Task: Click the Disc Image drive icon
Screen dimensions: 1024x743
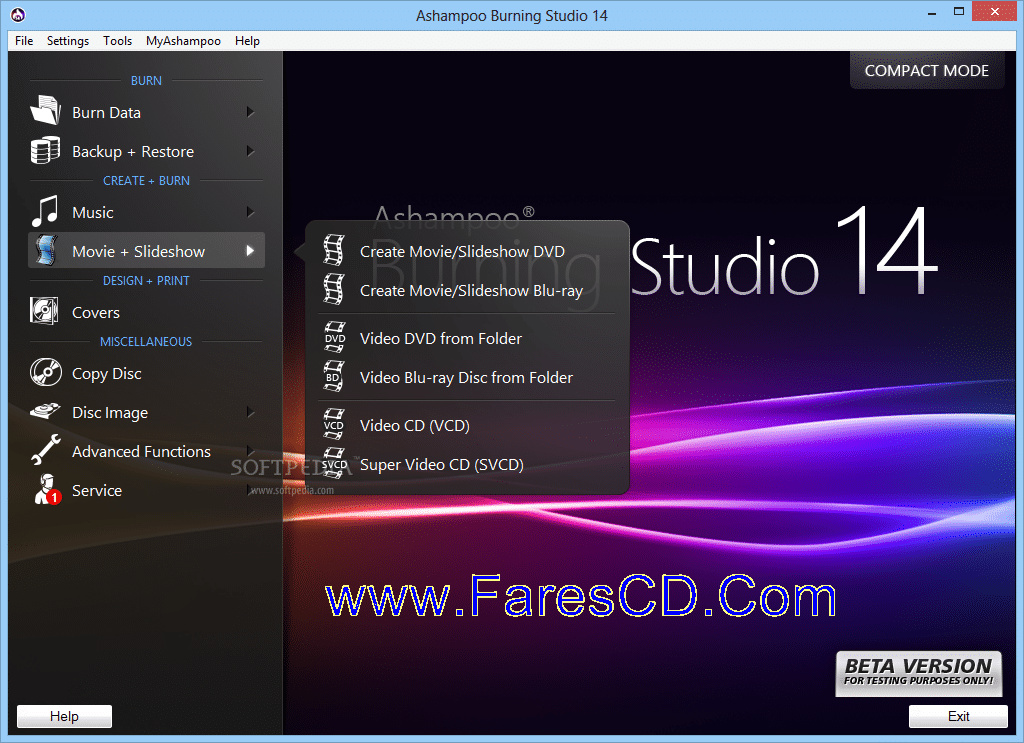Action: click(45, 411)
